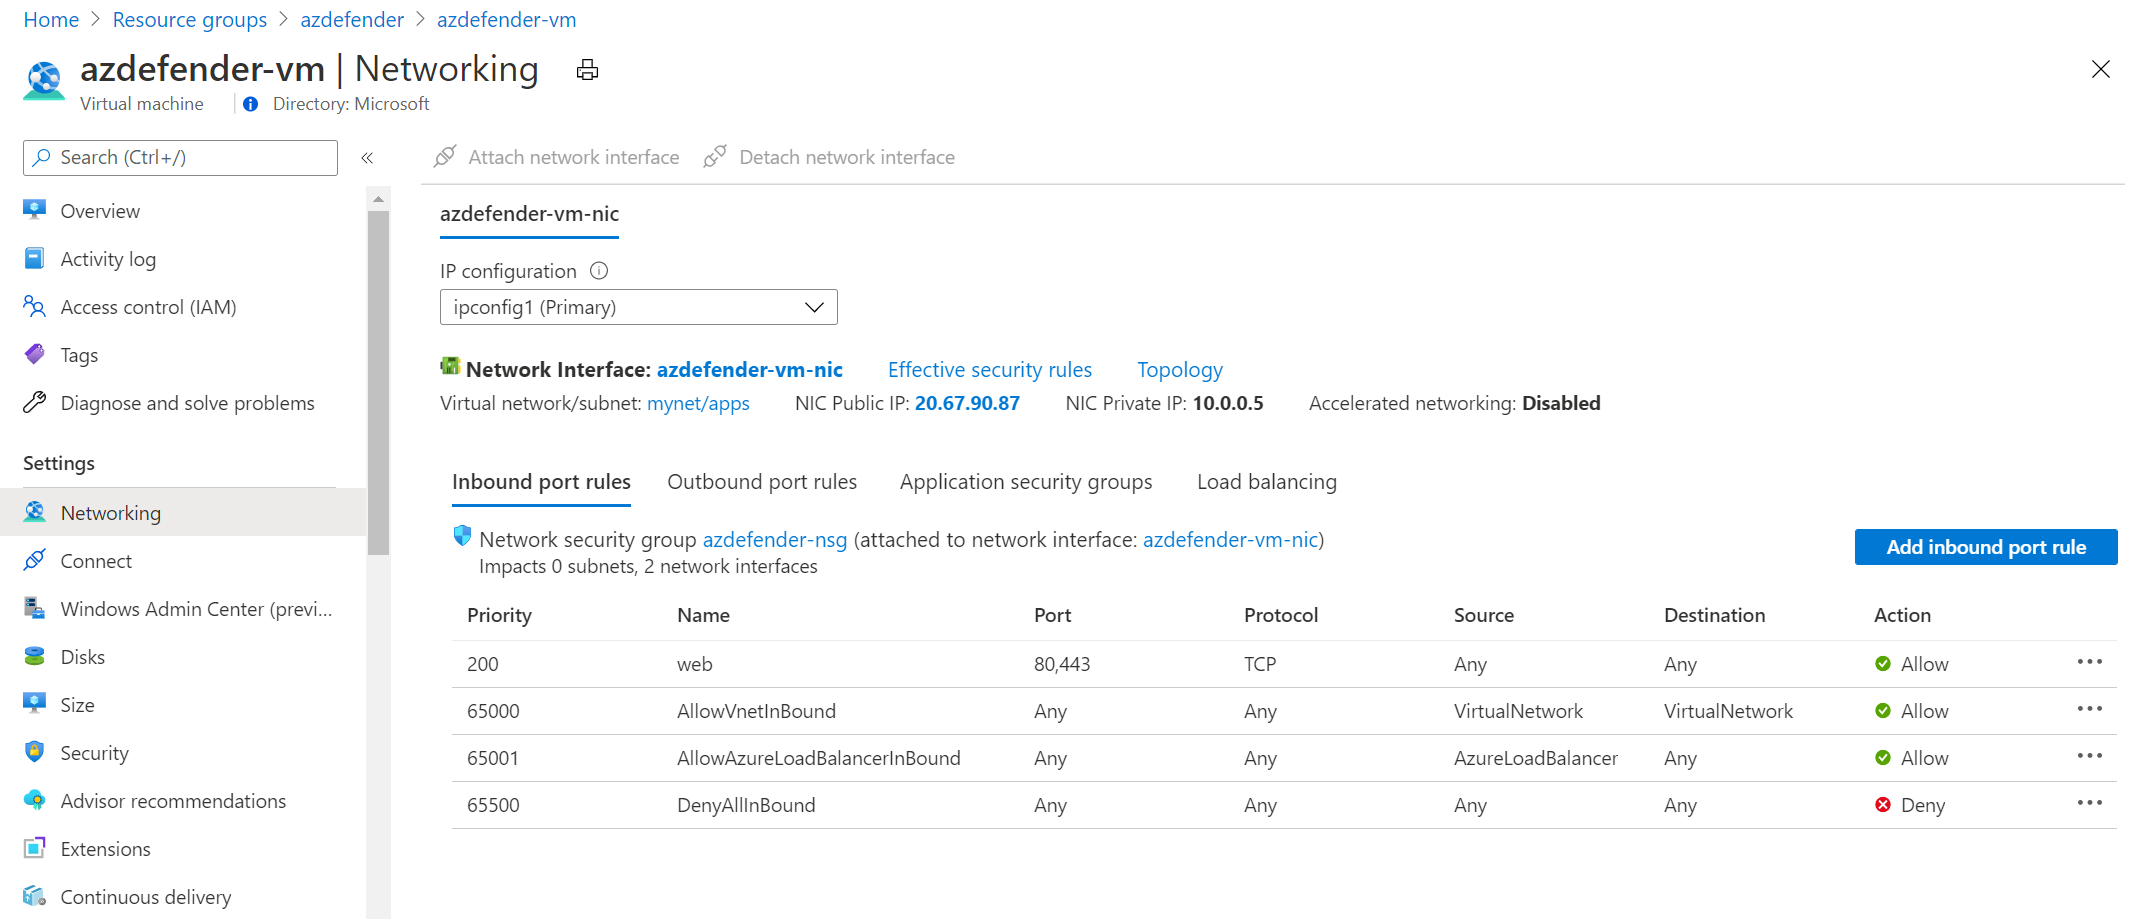This screenshot has width=2151, height=919.
Task: Switch to Outbound port rules tab
Action: pos(762,482)
